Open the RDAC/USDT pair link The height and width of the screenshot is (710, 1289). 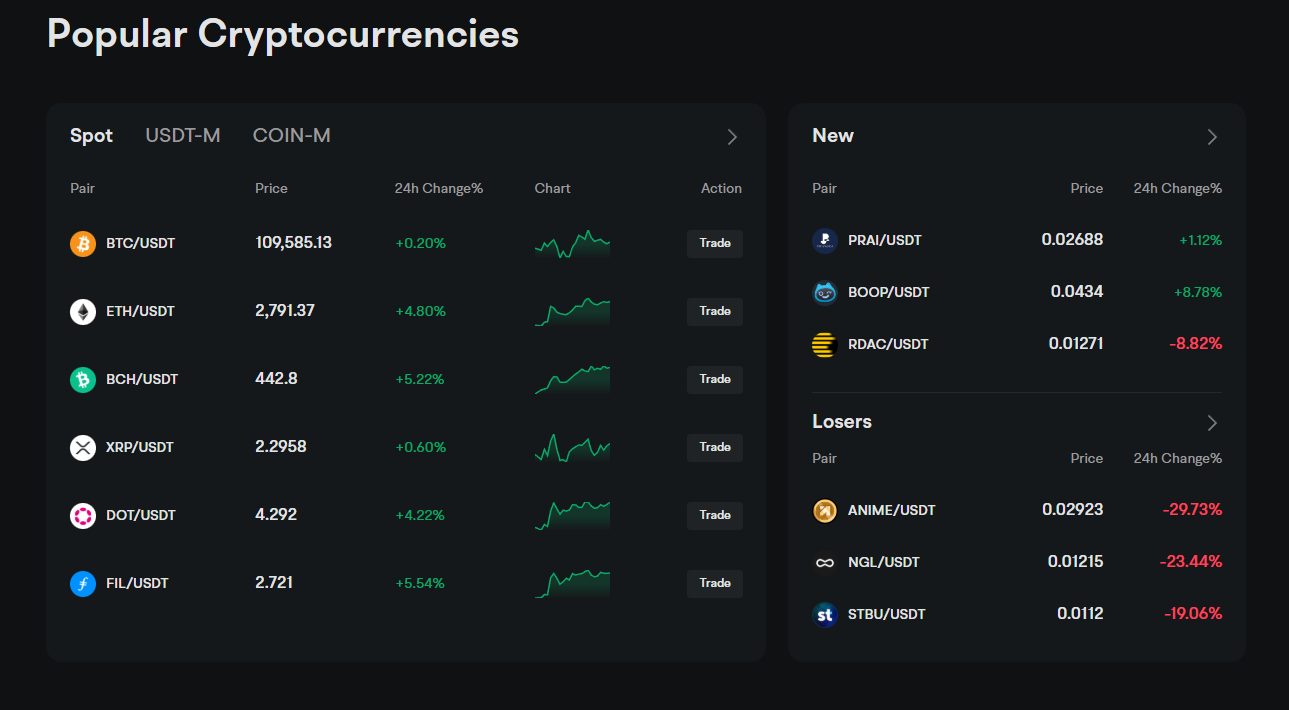pyautogui.click(x=888, y=344)
